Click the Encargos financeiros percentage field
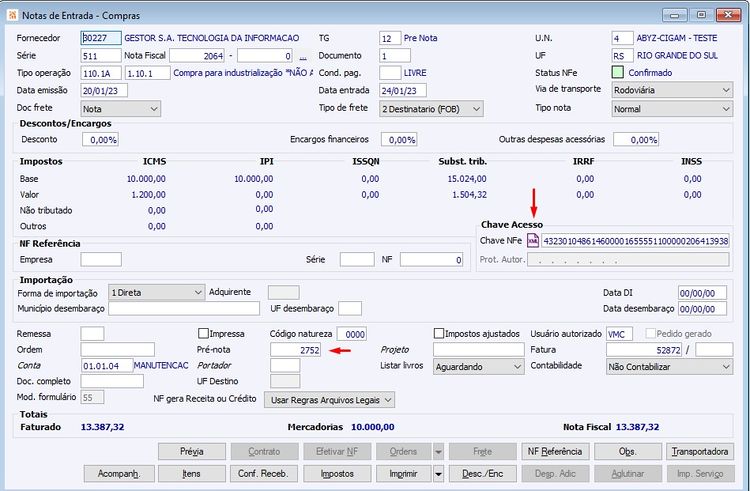The width and height of the screenshot is (750, 491). pos(399,140)
